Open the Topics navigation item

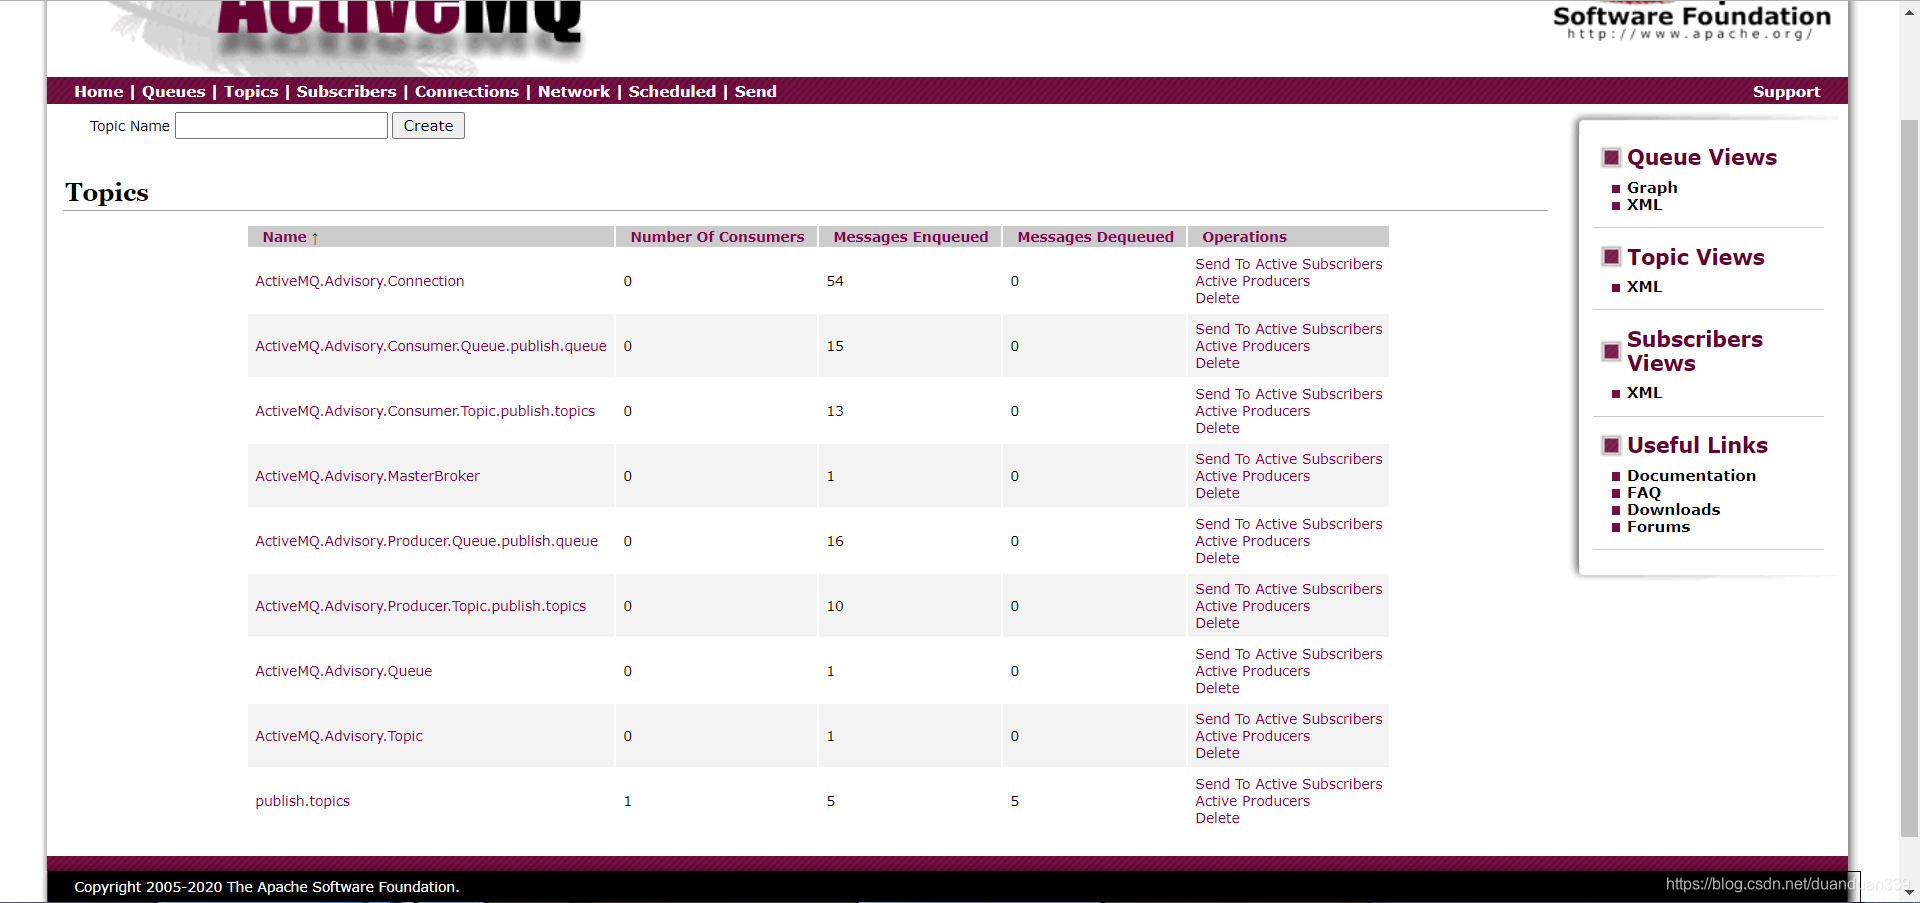tap(251, 91)
